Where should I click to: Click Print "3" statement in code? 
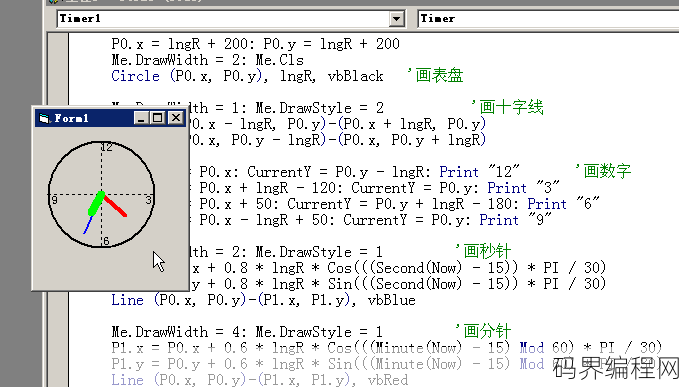click(x=523, y=188)
